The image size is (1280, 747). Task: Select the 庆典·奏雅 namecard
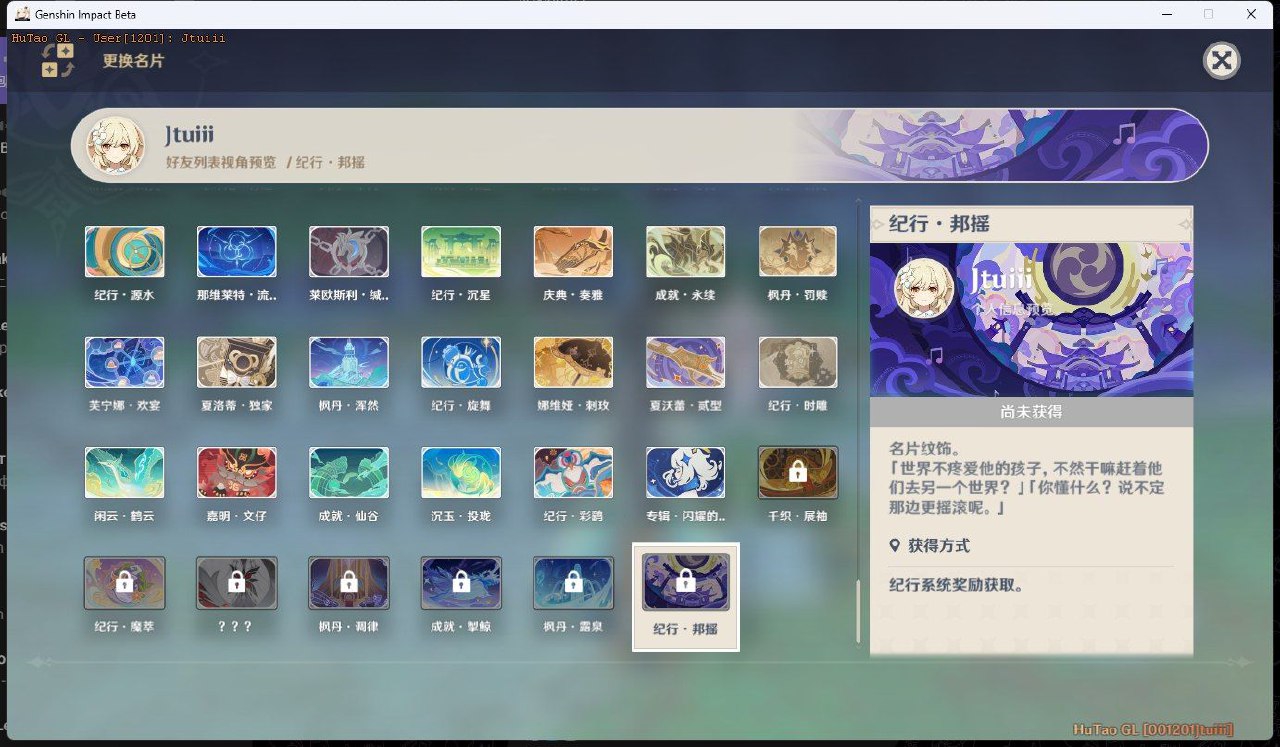click(573, 252)
